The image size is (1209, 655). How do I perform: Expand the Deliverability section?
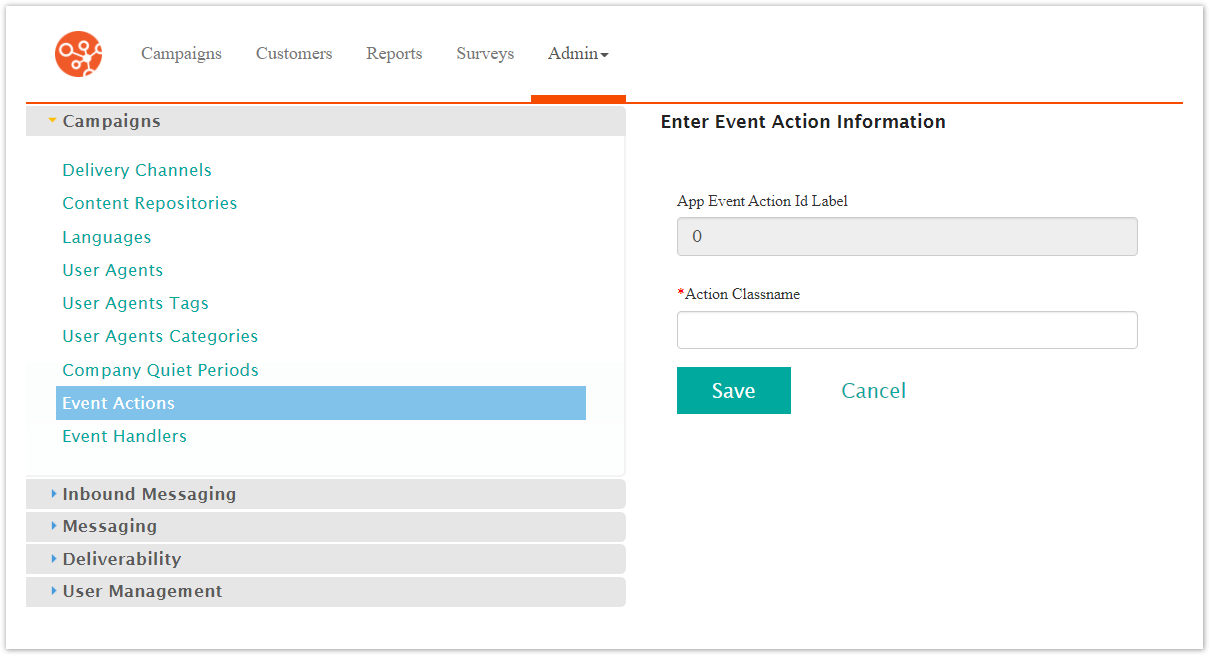pos(326,559)
